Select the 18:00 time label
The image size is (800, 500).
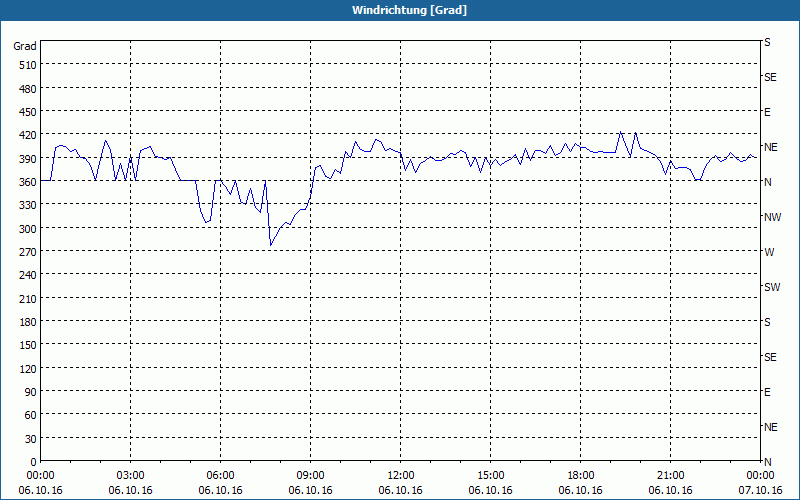click(581, 476)
